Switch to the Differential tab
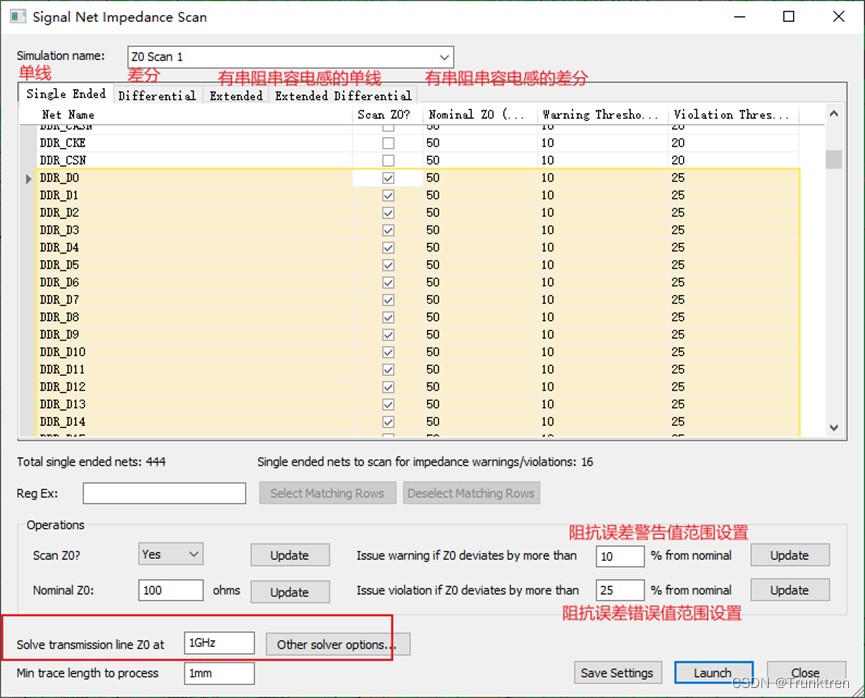This screenshot has height=698, width=865. pos(157,95)
